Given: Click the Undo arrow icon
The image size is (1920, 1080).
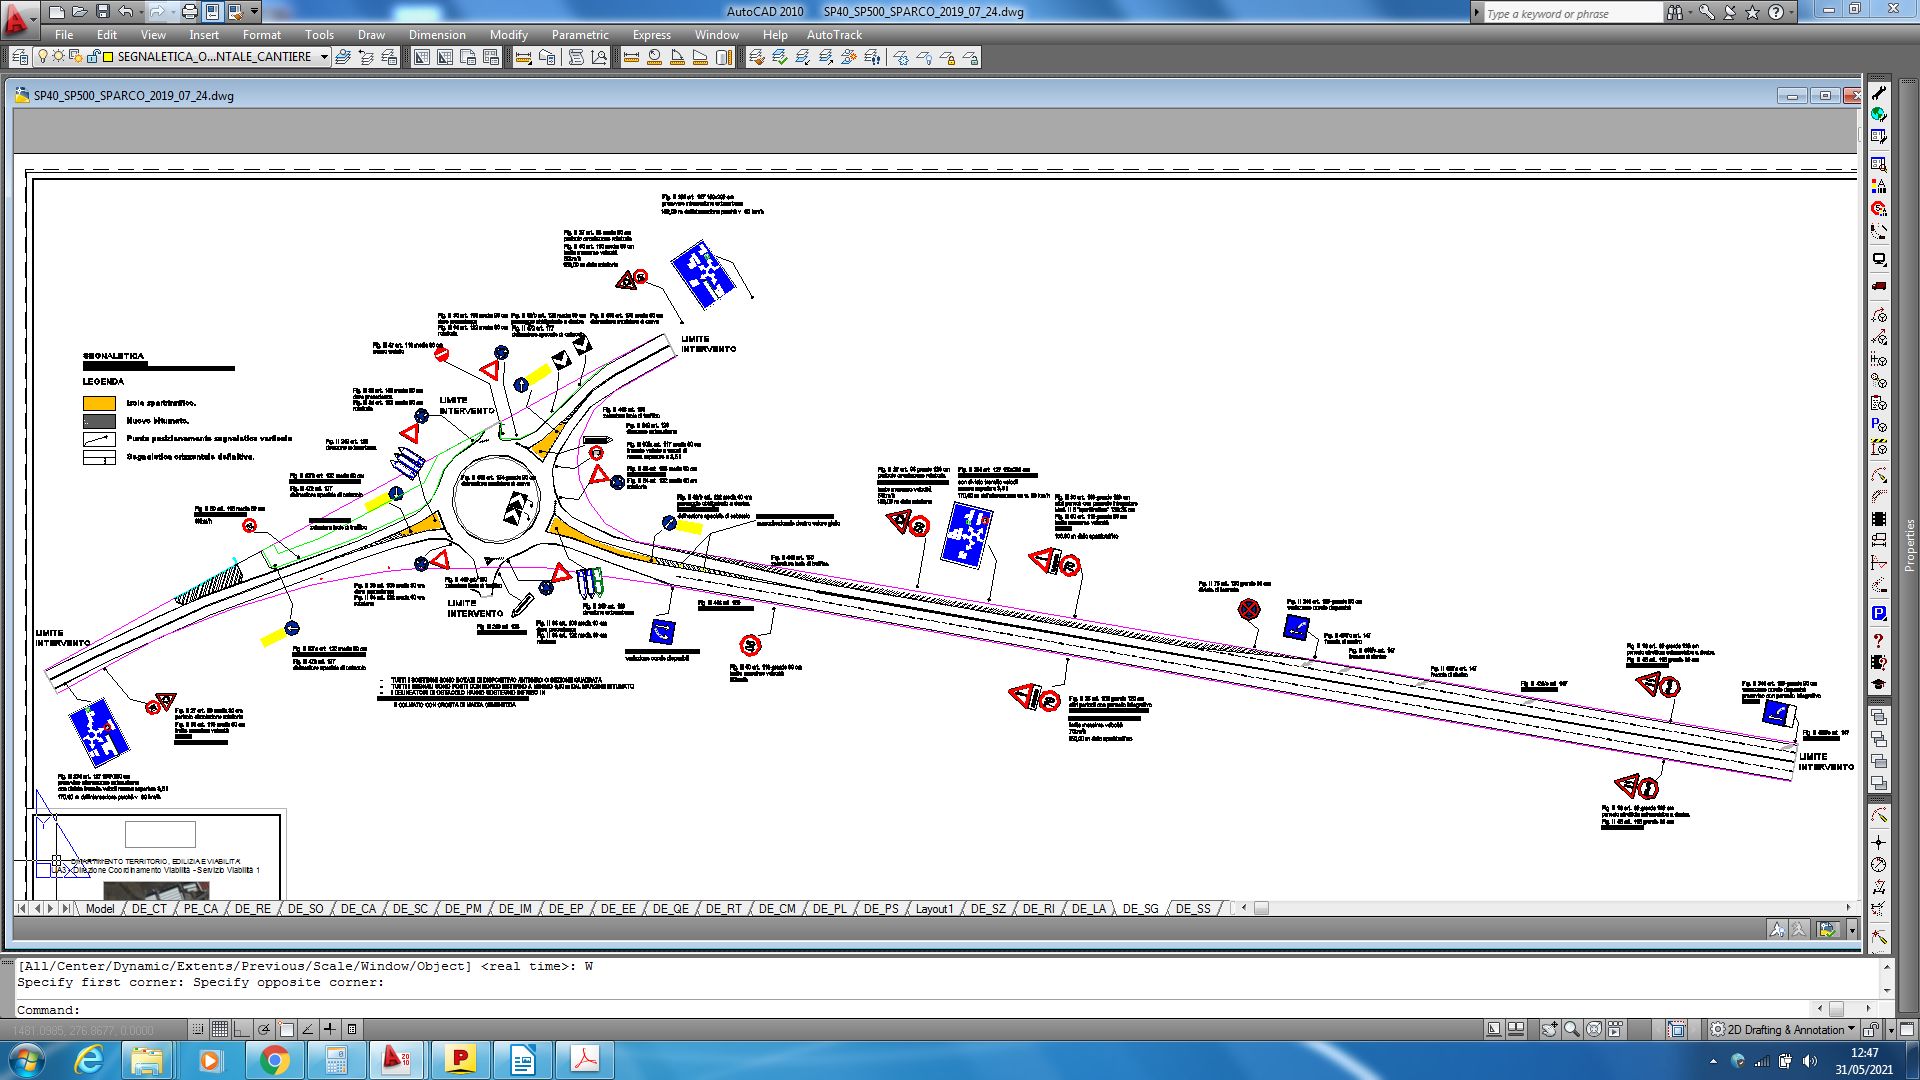Looking at the screenshot, I should click(125, 12).
